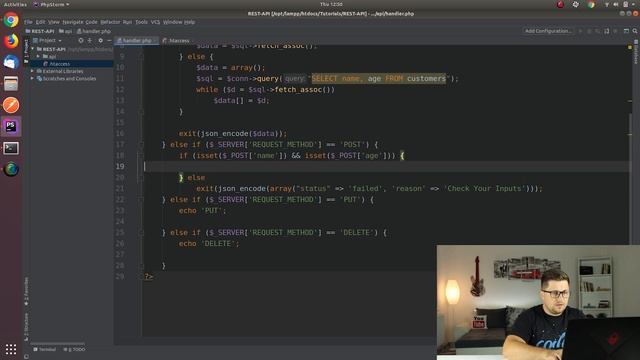Open the File menu
The image size is (640, 360).
click(28, 22)
